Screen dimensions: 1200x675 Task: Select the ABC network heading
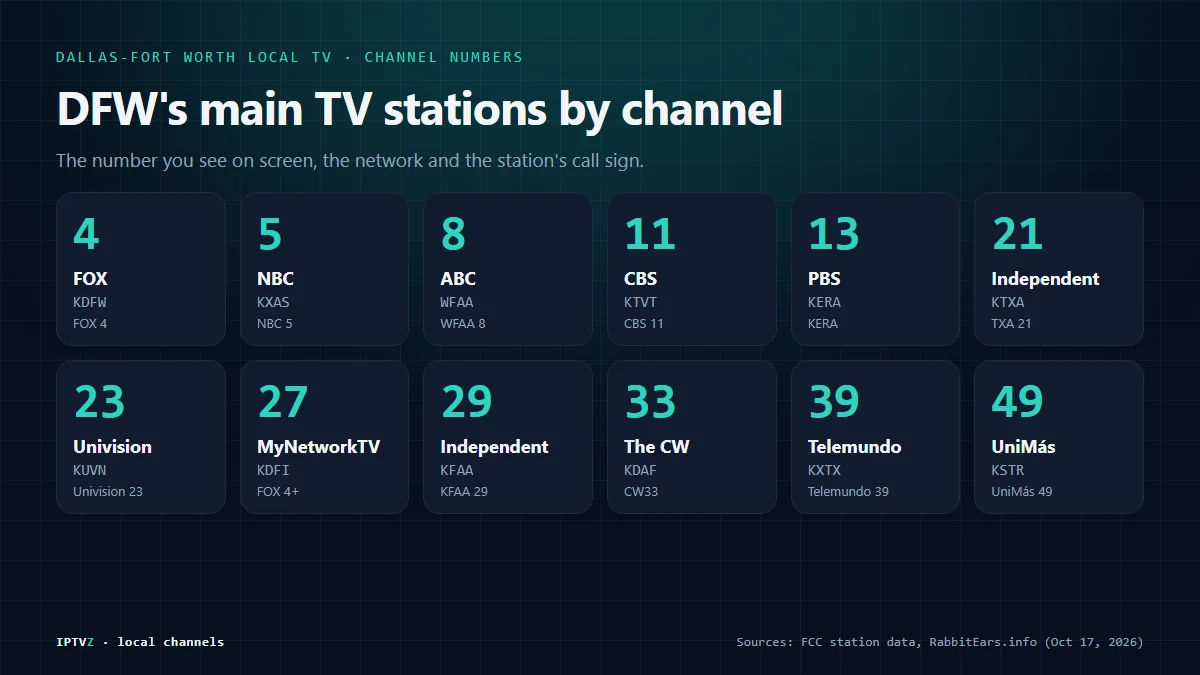(x=459, y=279)
